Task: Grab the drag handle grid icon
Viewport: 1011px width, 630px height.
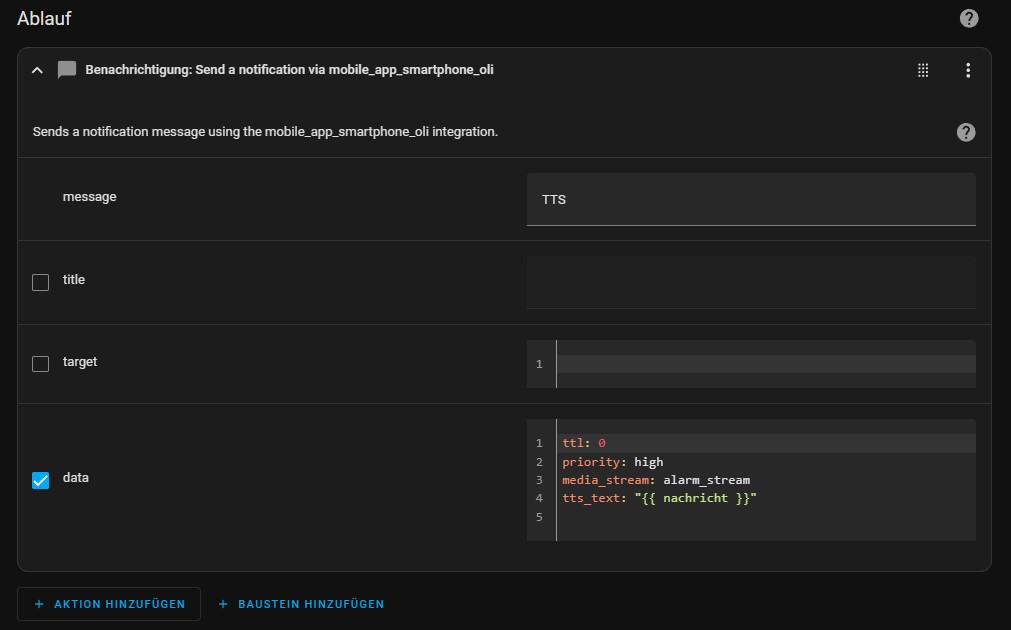Action: [923, 70]
